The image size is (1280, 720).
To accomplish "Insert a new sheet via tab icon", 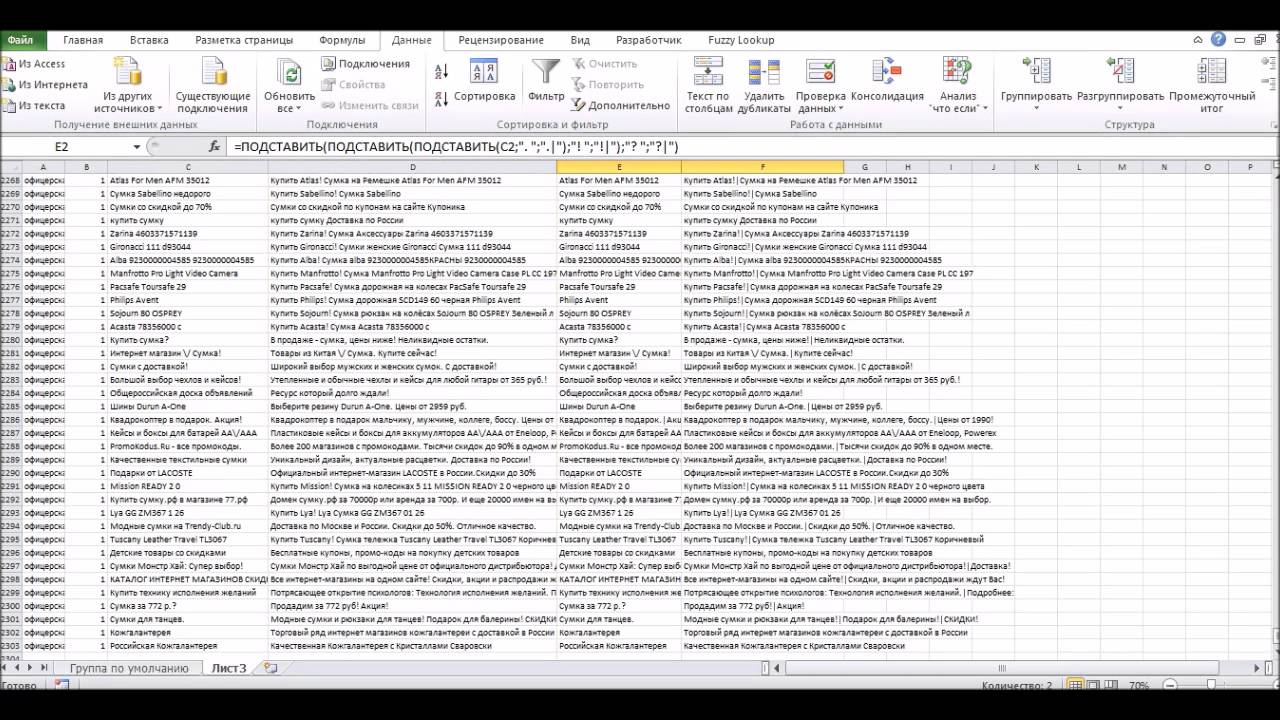I will click(270, 667).
